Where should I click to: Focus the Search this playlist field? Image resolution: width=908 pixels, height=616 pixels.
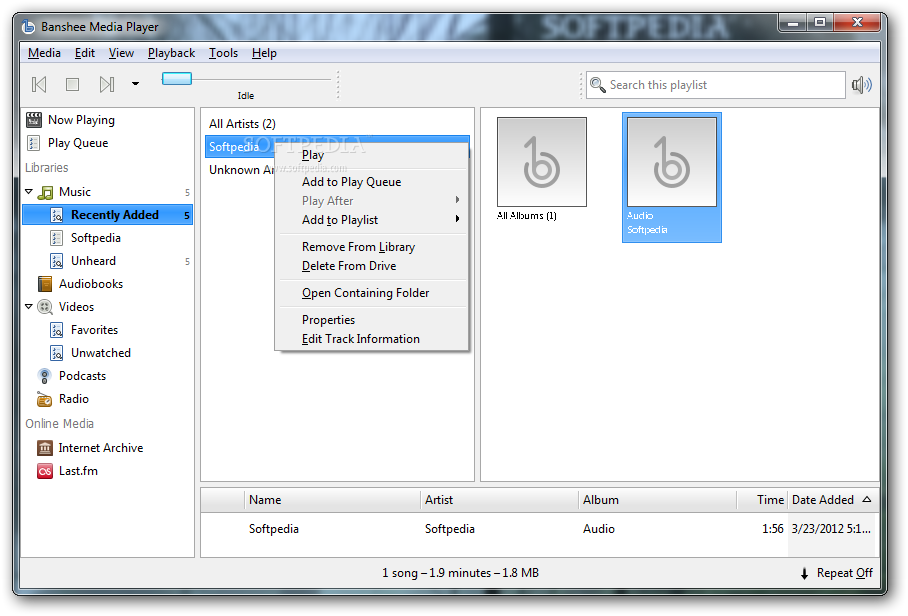(715, 85)
